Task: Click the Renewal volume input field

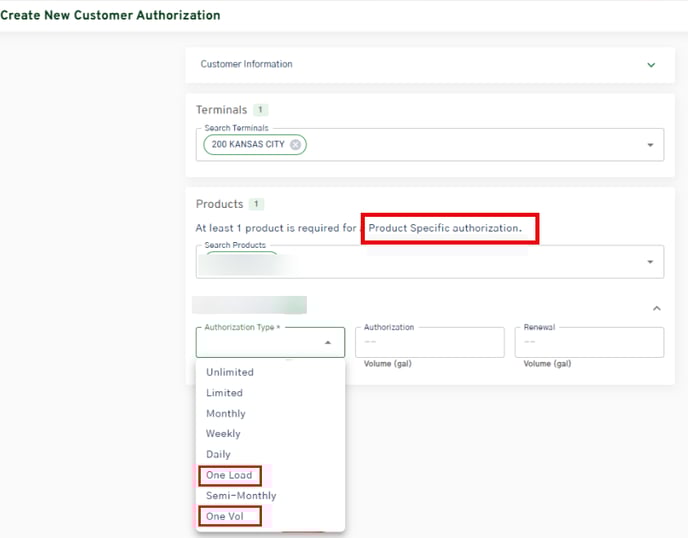Action: 588,343
